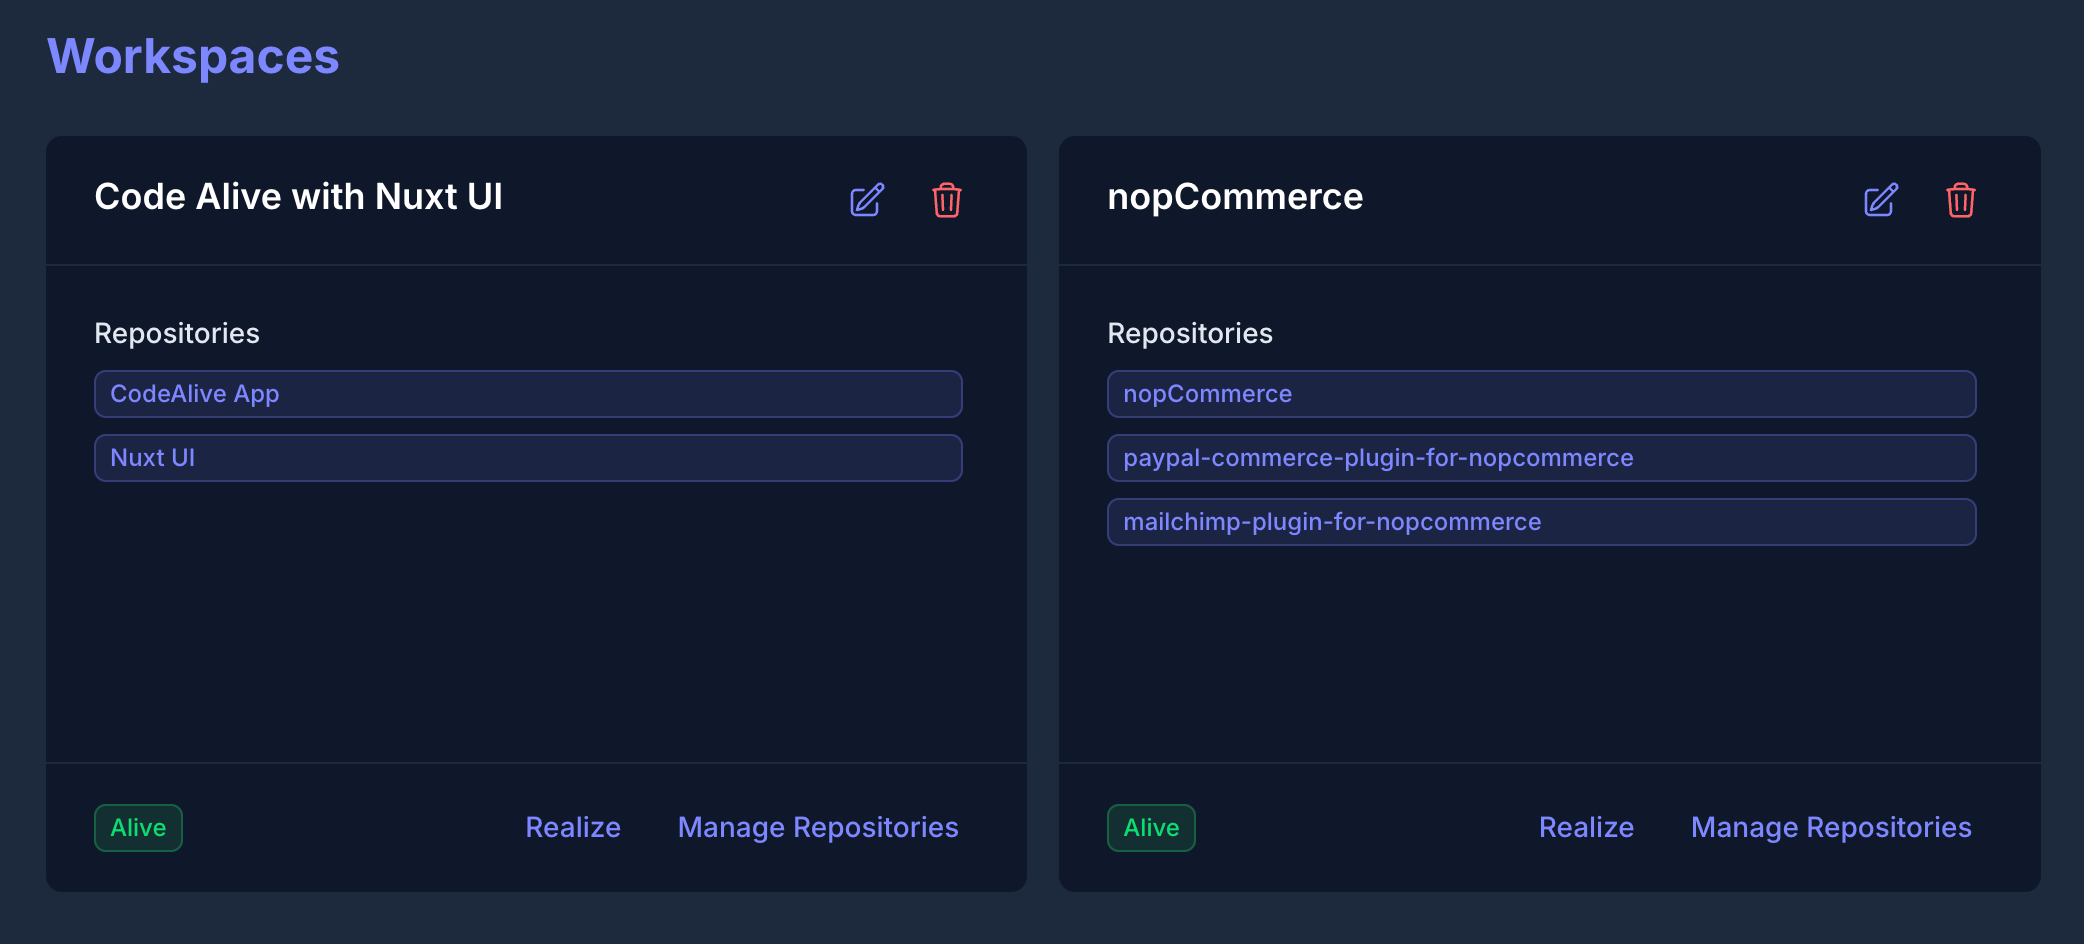Open the nopCommerce repository entry in the list
Screen dimensions: 2084x944
click(x=1541, y=394)
